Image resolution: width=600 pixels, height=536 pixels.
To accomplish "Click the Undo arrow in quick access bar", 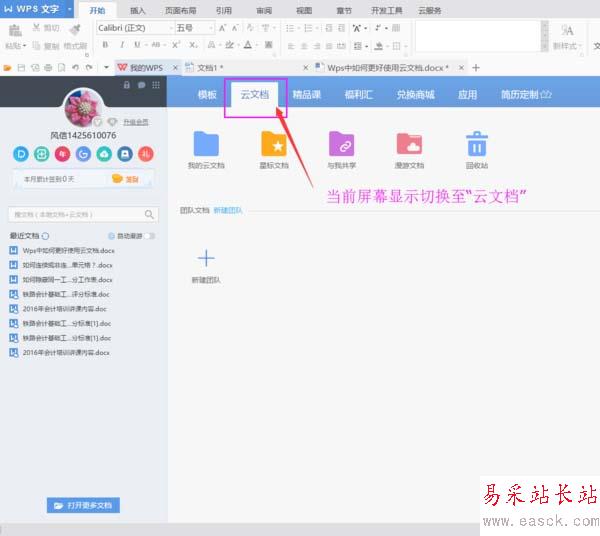I will (75, 68).
